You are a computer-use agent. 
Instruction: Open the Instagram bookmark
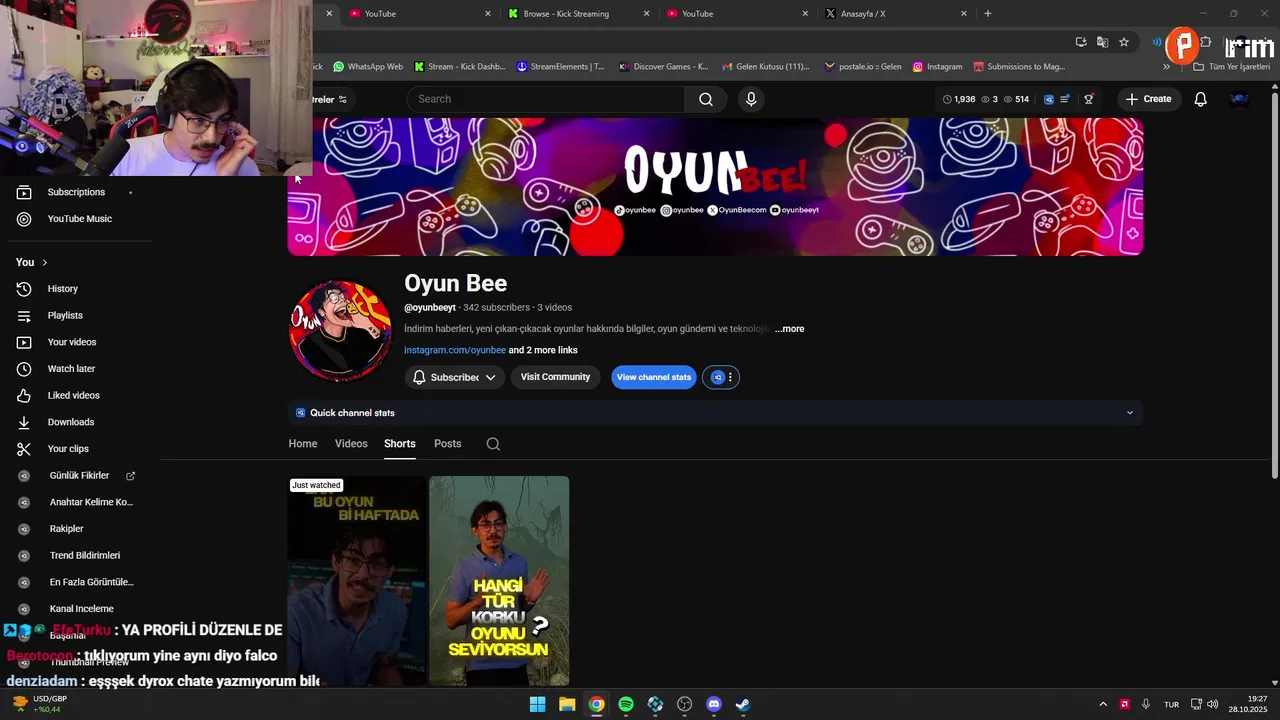(x=937, y=67)
